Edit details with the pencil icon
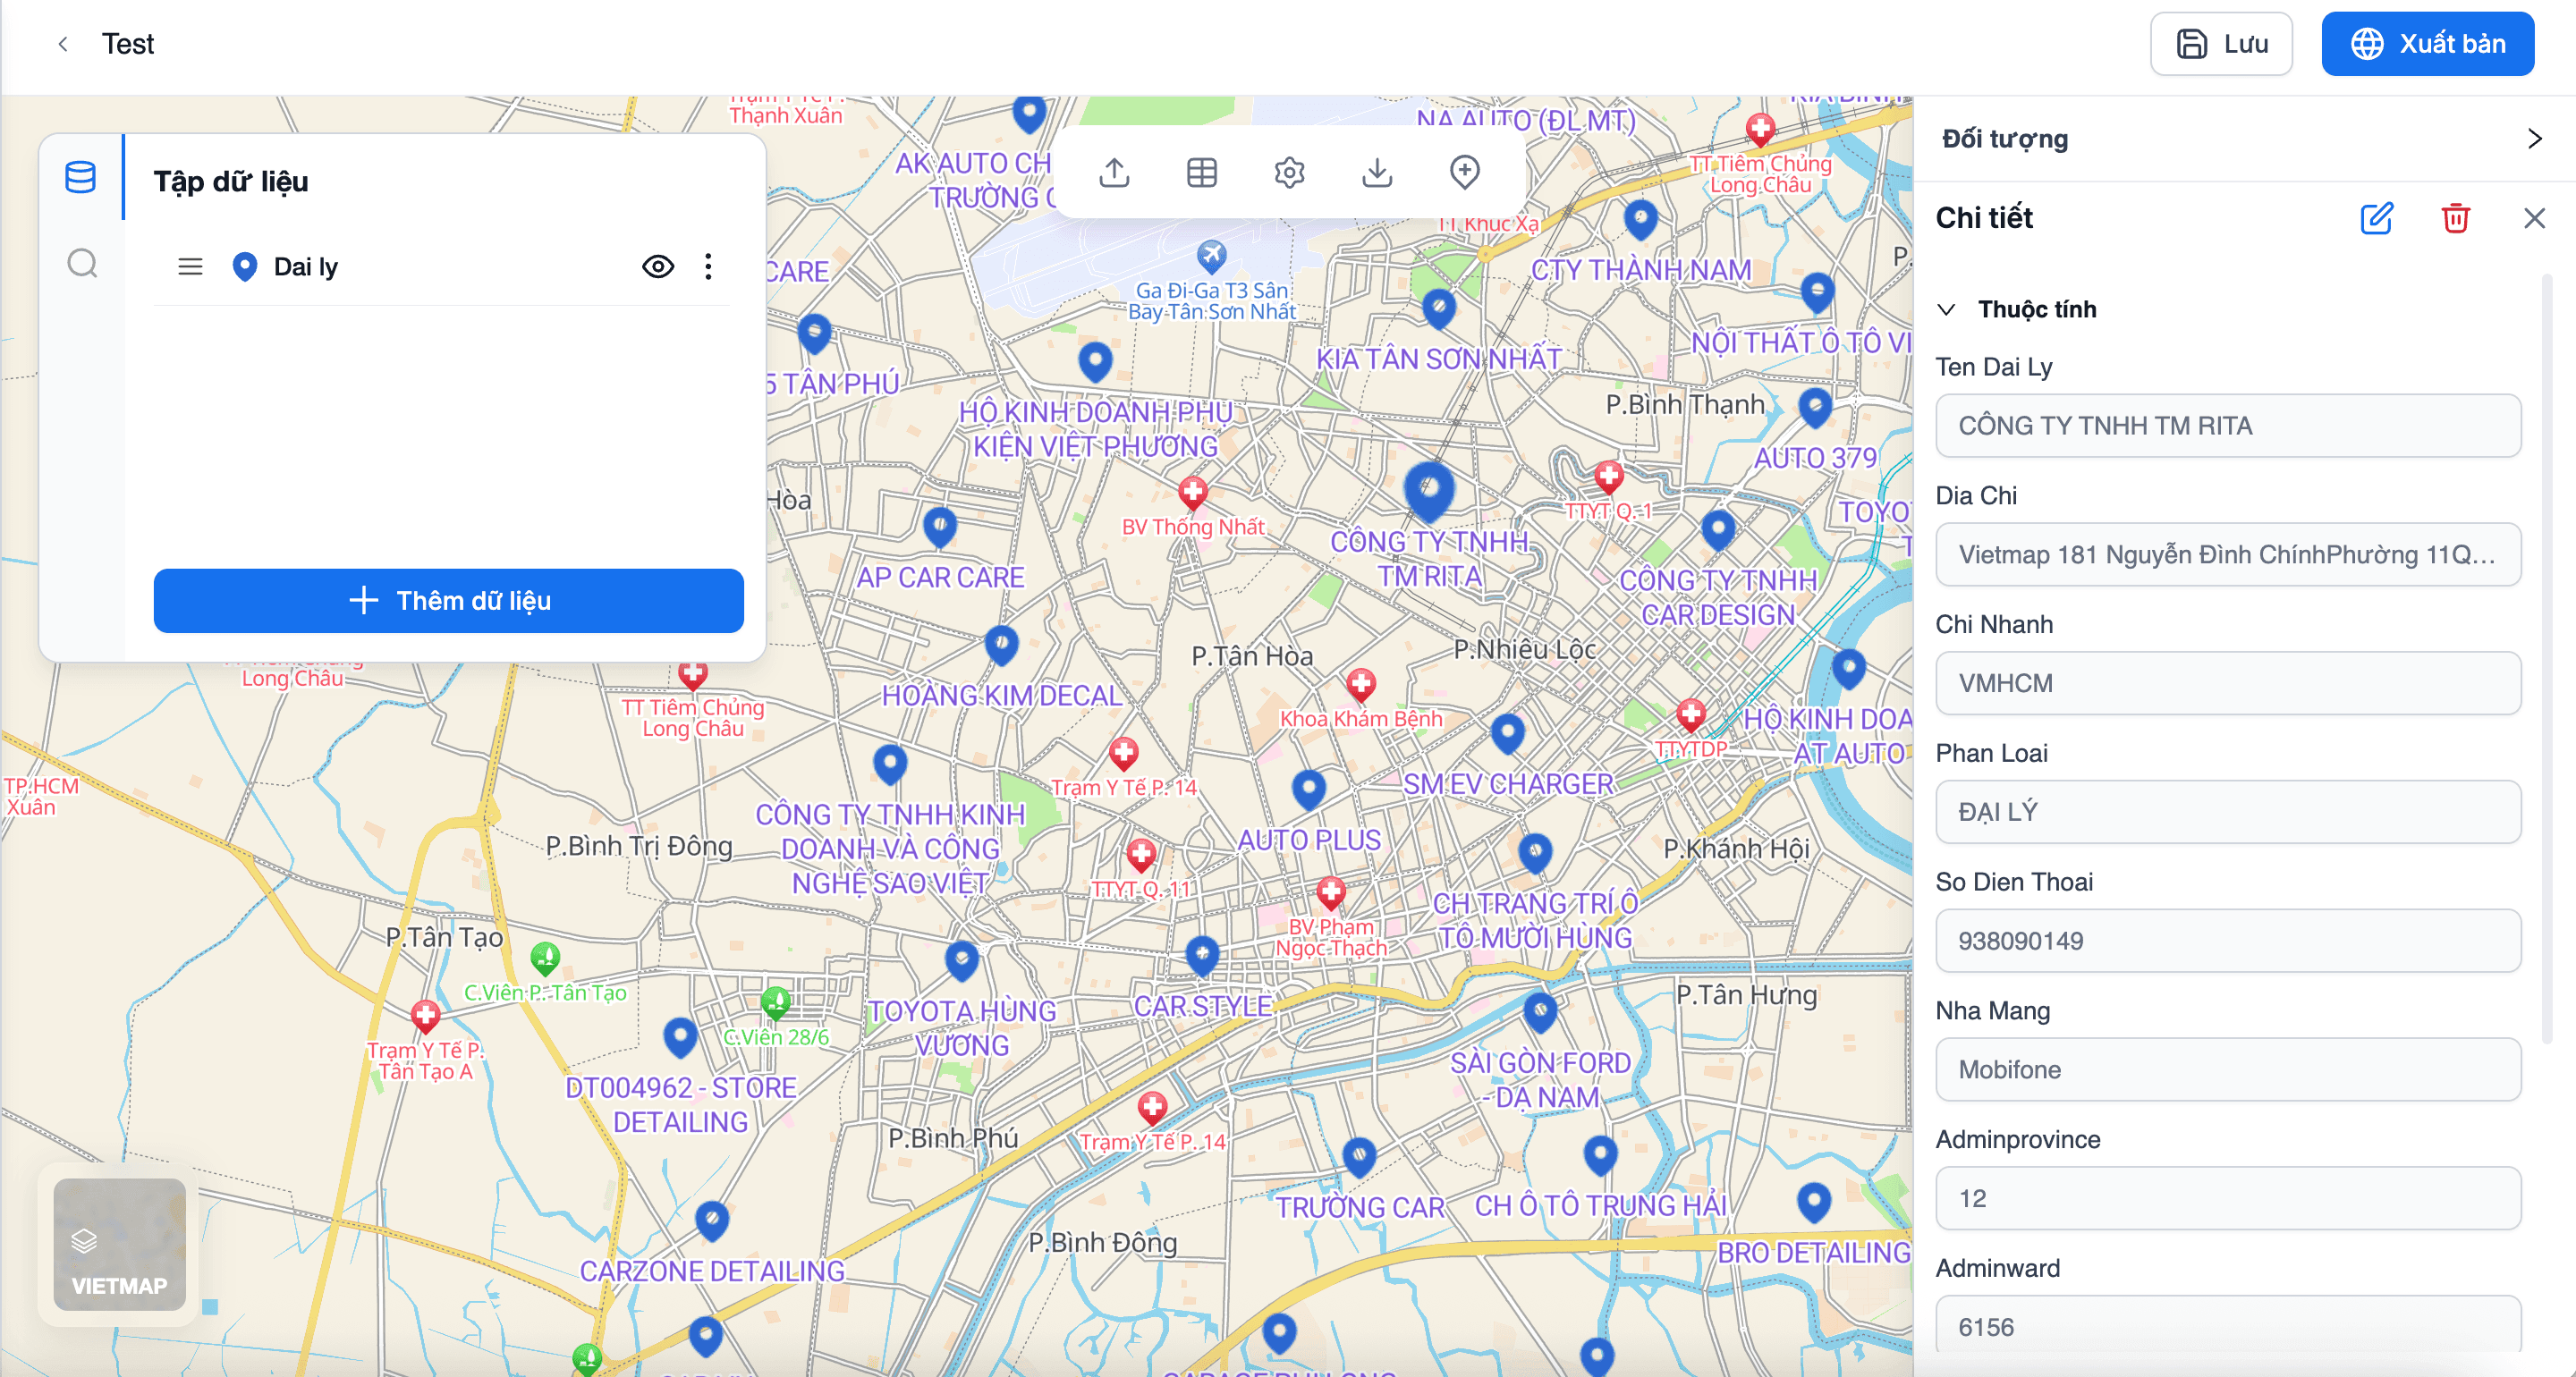2576x1377 pixels. (x=2376, y=218)
